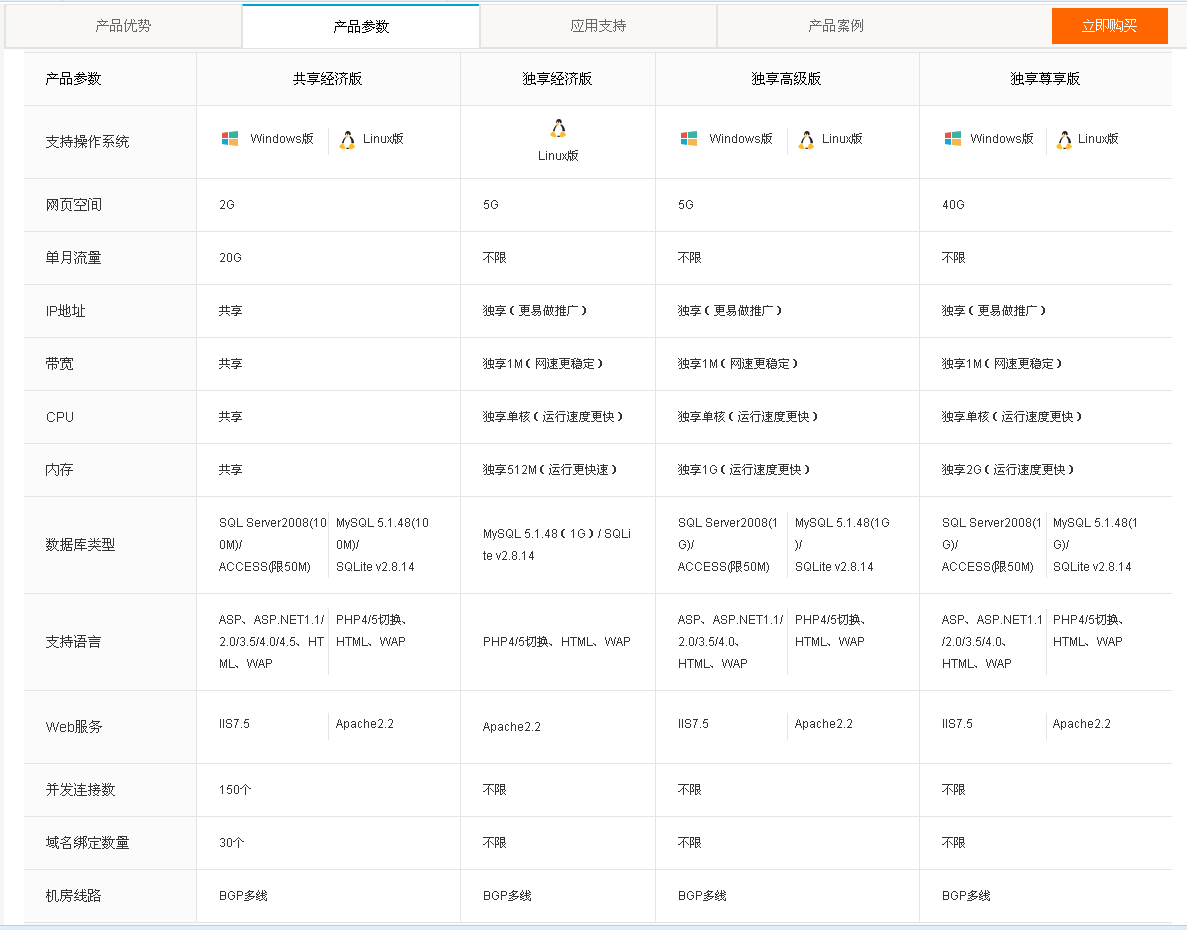Click Windows logo icon in 独享尊享版 column
Screen dimensions: 1187x930
pos(952,138)
